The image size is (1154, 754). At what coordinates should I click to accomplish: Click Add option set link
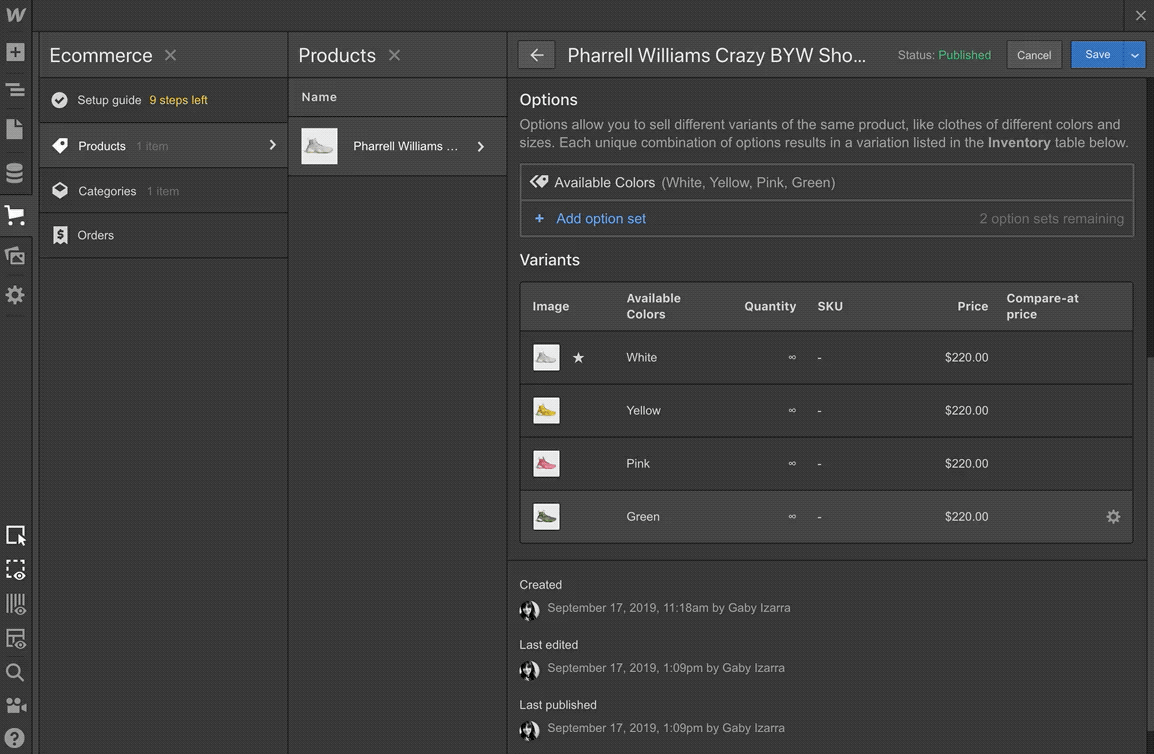[x=601, y=219]
